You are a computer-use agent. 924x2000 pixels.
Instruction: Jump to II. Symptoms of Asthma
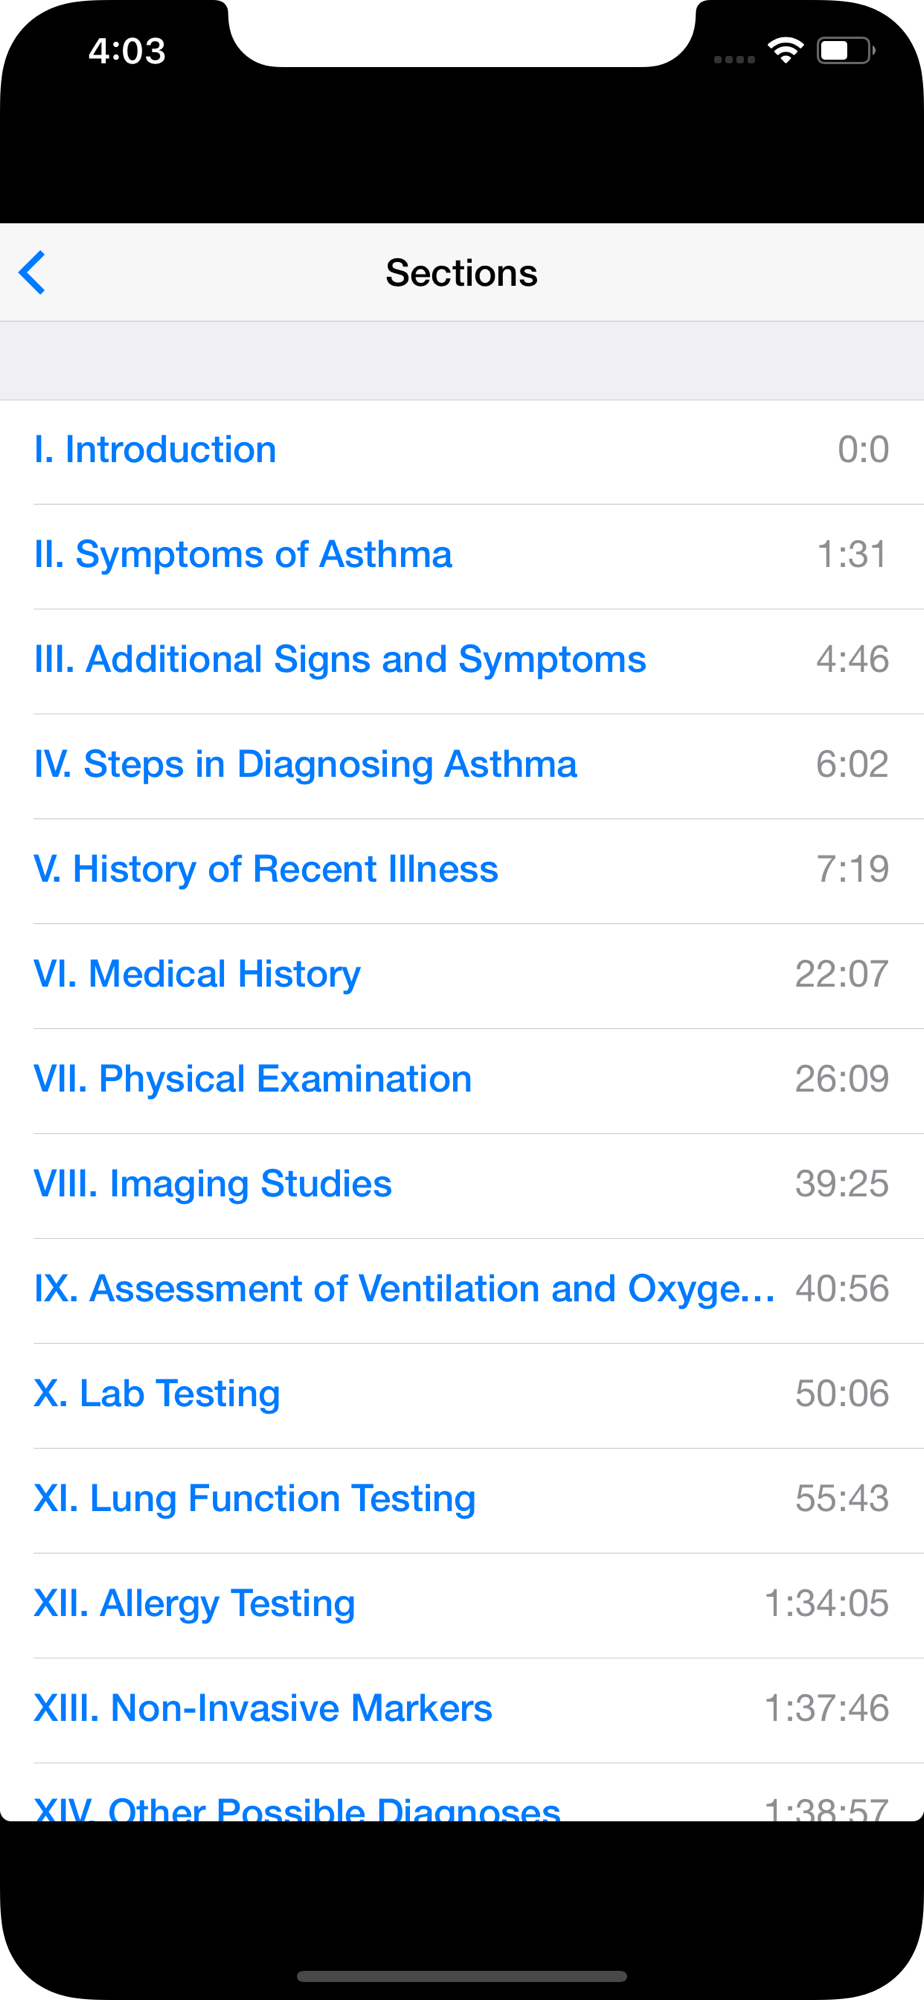pyautogui.click(x=462, y=557)
